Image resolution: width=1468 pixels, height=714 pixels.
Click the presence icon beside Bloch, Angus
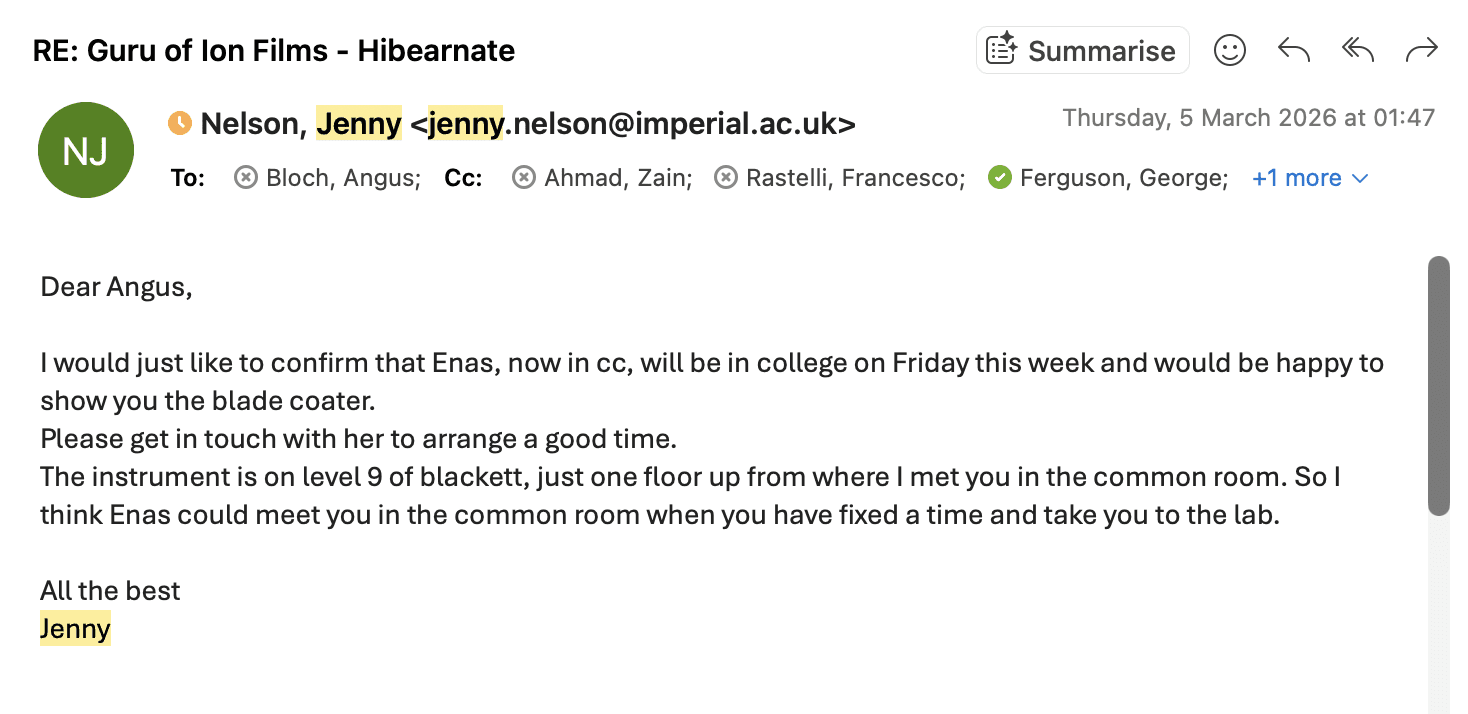pos(246,178)
